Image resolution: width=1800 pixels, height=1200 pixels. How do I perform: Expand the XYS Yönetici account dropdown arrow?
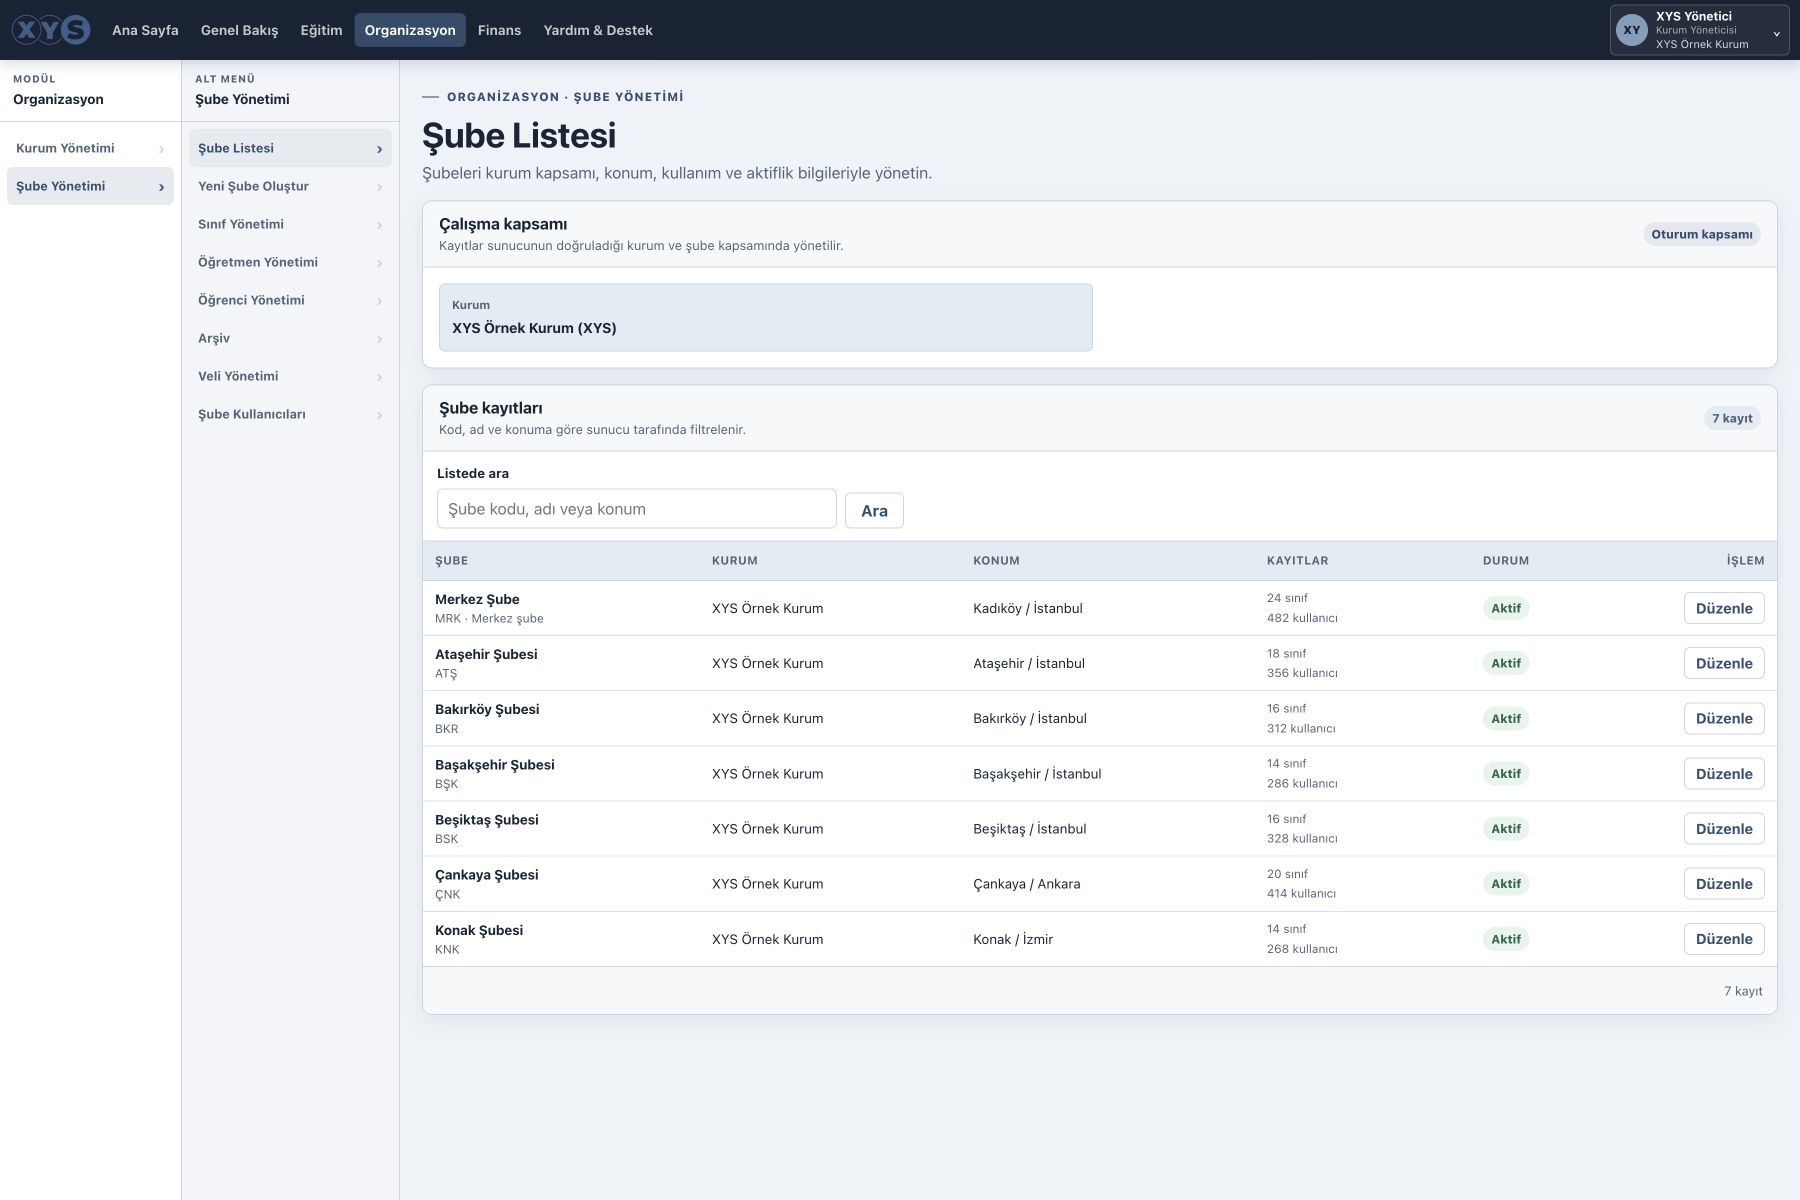click(x=1776, y=34)
